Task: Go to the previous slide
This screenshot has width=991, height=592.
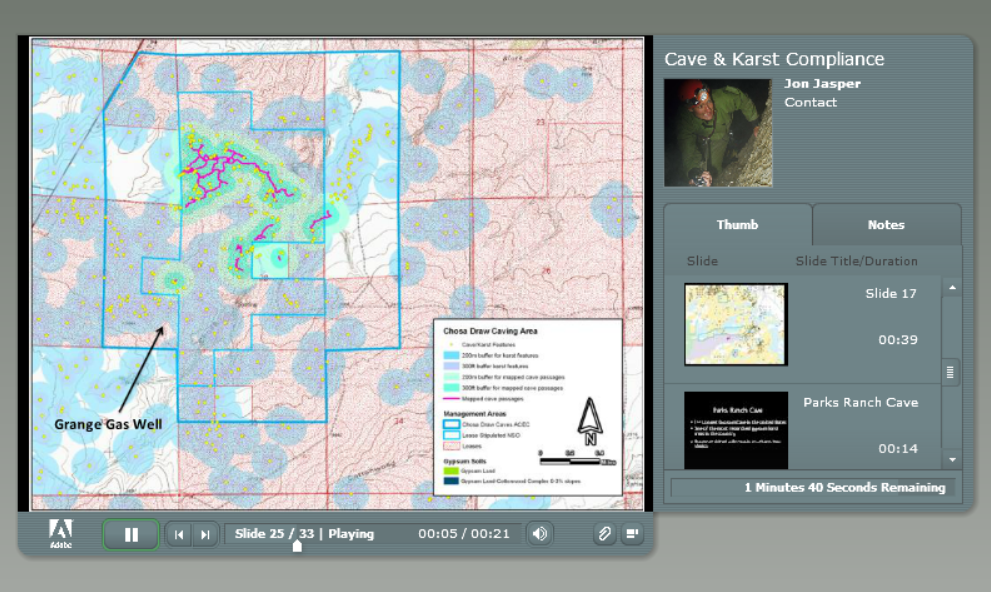Action: 179,535
